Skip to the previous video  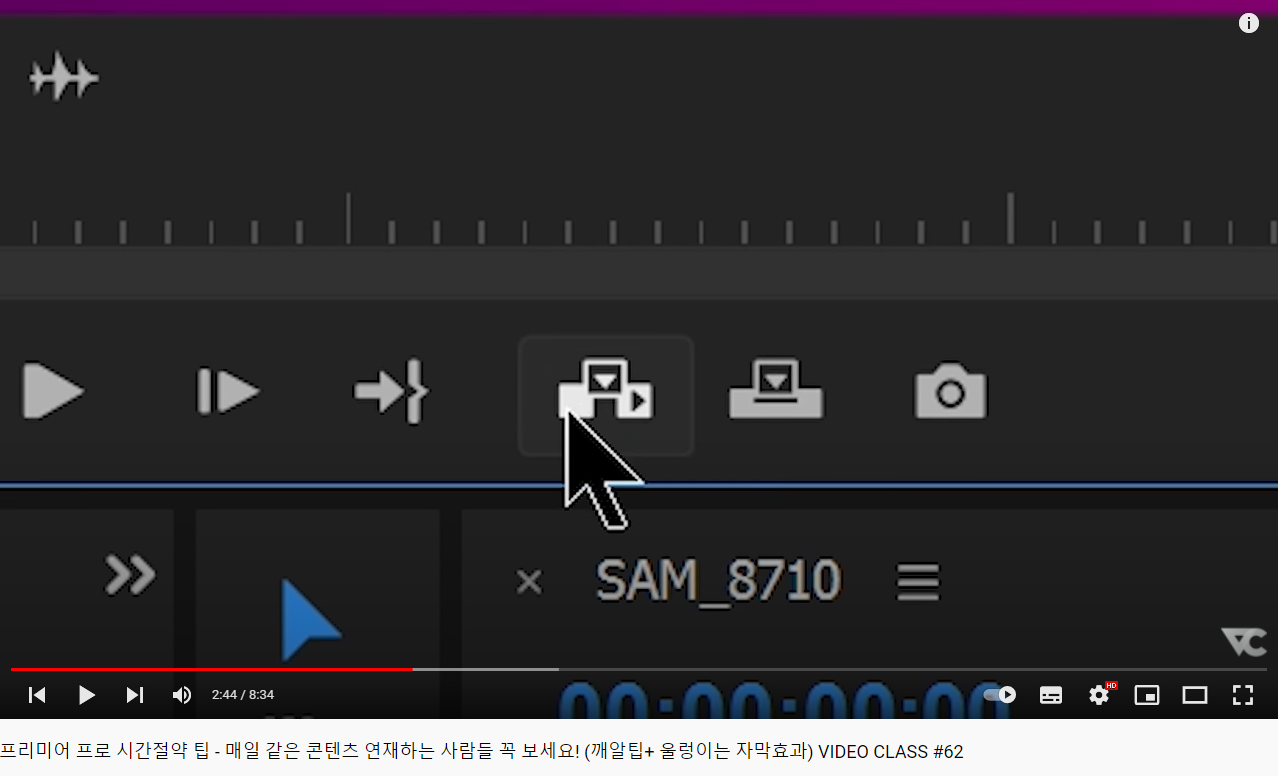click(37, 694)
